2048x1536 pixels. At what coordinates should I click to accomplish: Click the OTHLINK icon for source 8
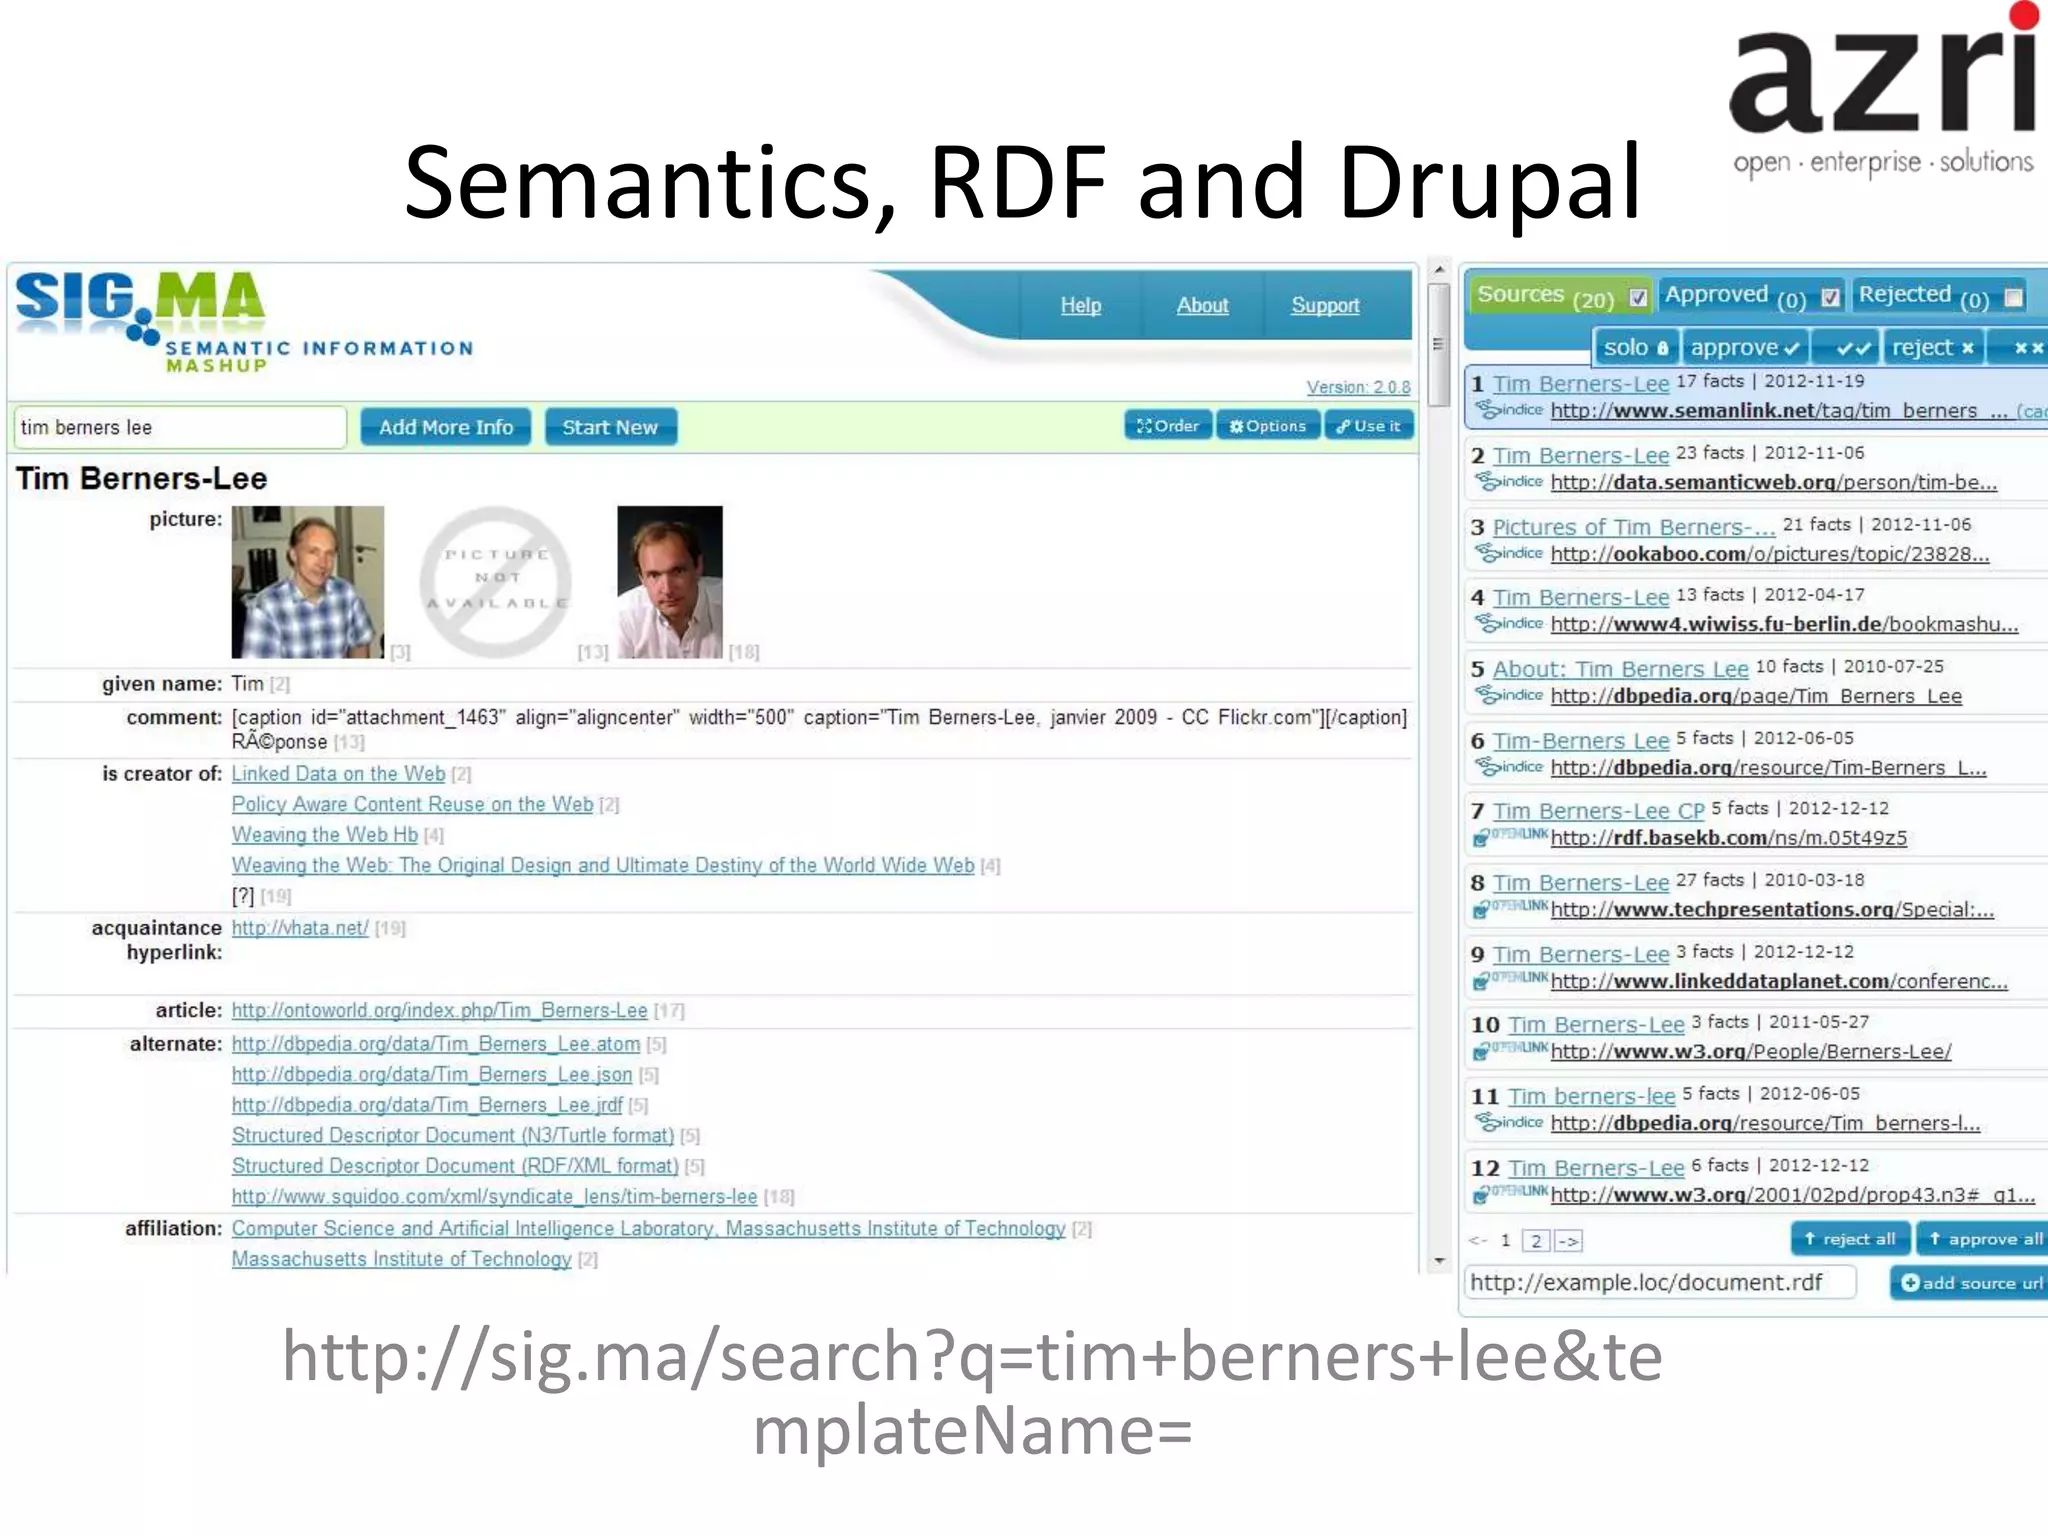click(1509, 909)
